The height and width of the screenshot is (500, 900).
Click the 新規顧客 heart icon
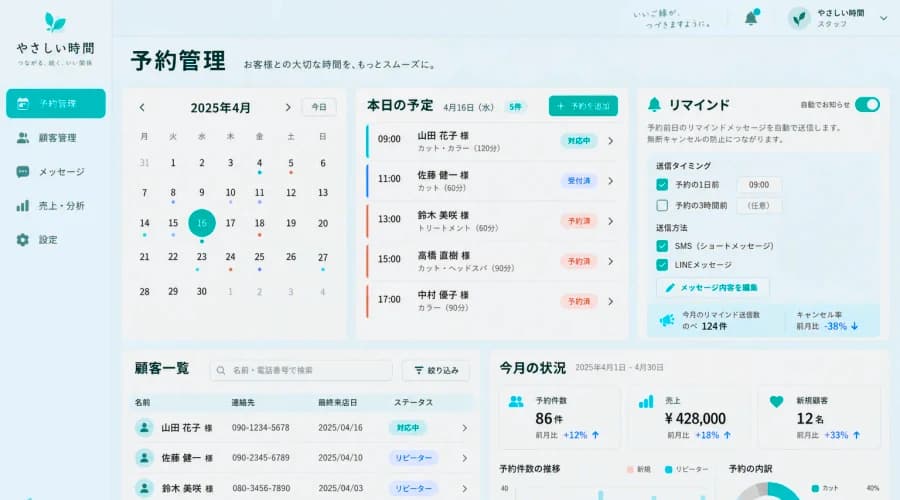776,402
